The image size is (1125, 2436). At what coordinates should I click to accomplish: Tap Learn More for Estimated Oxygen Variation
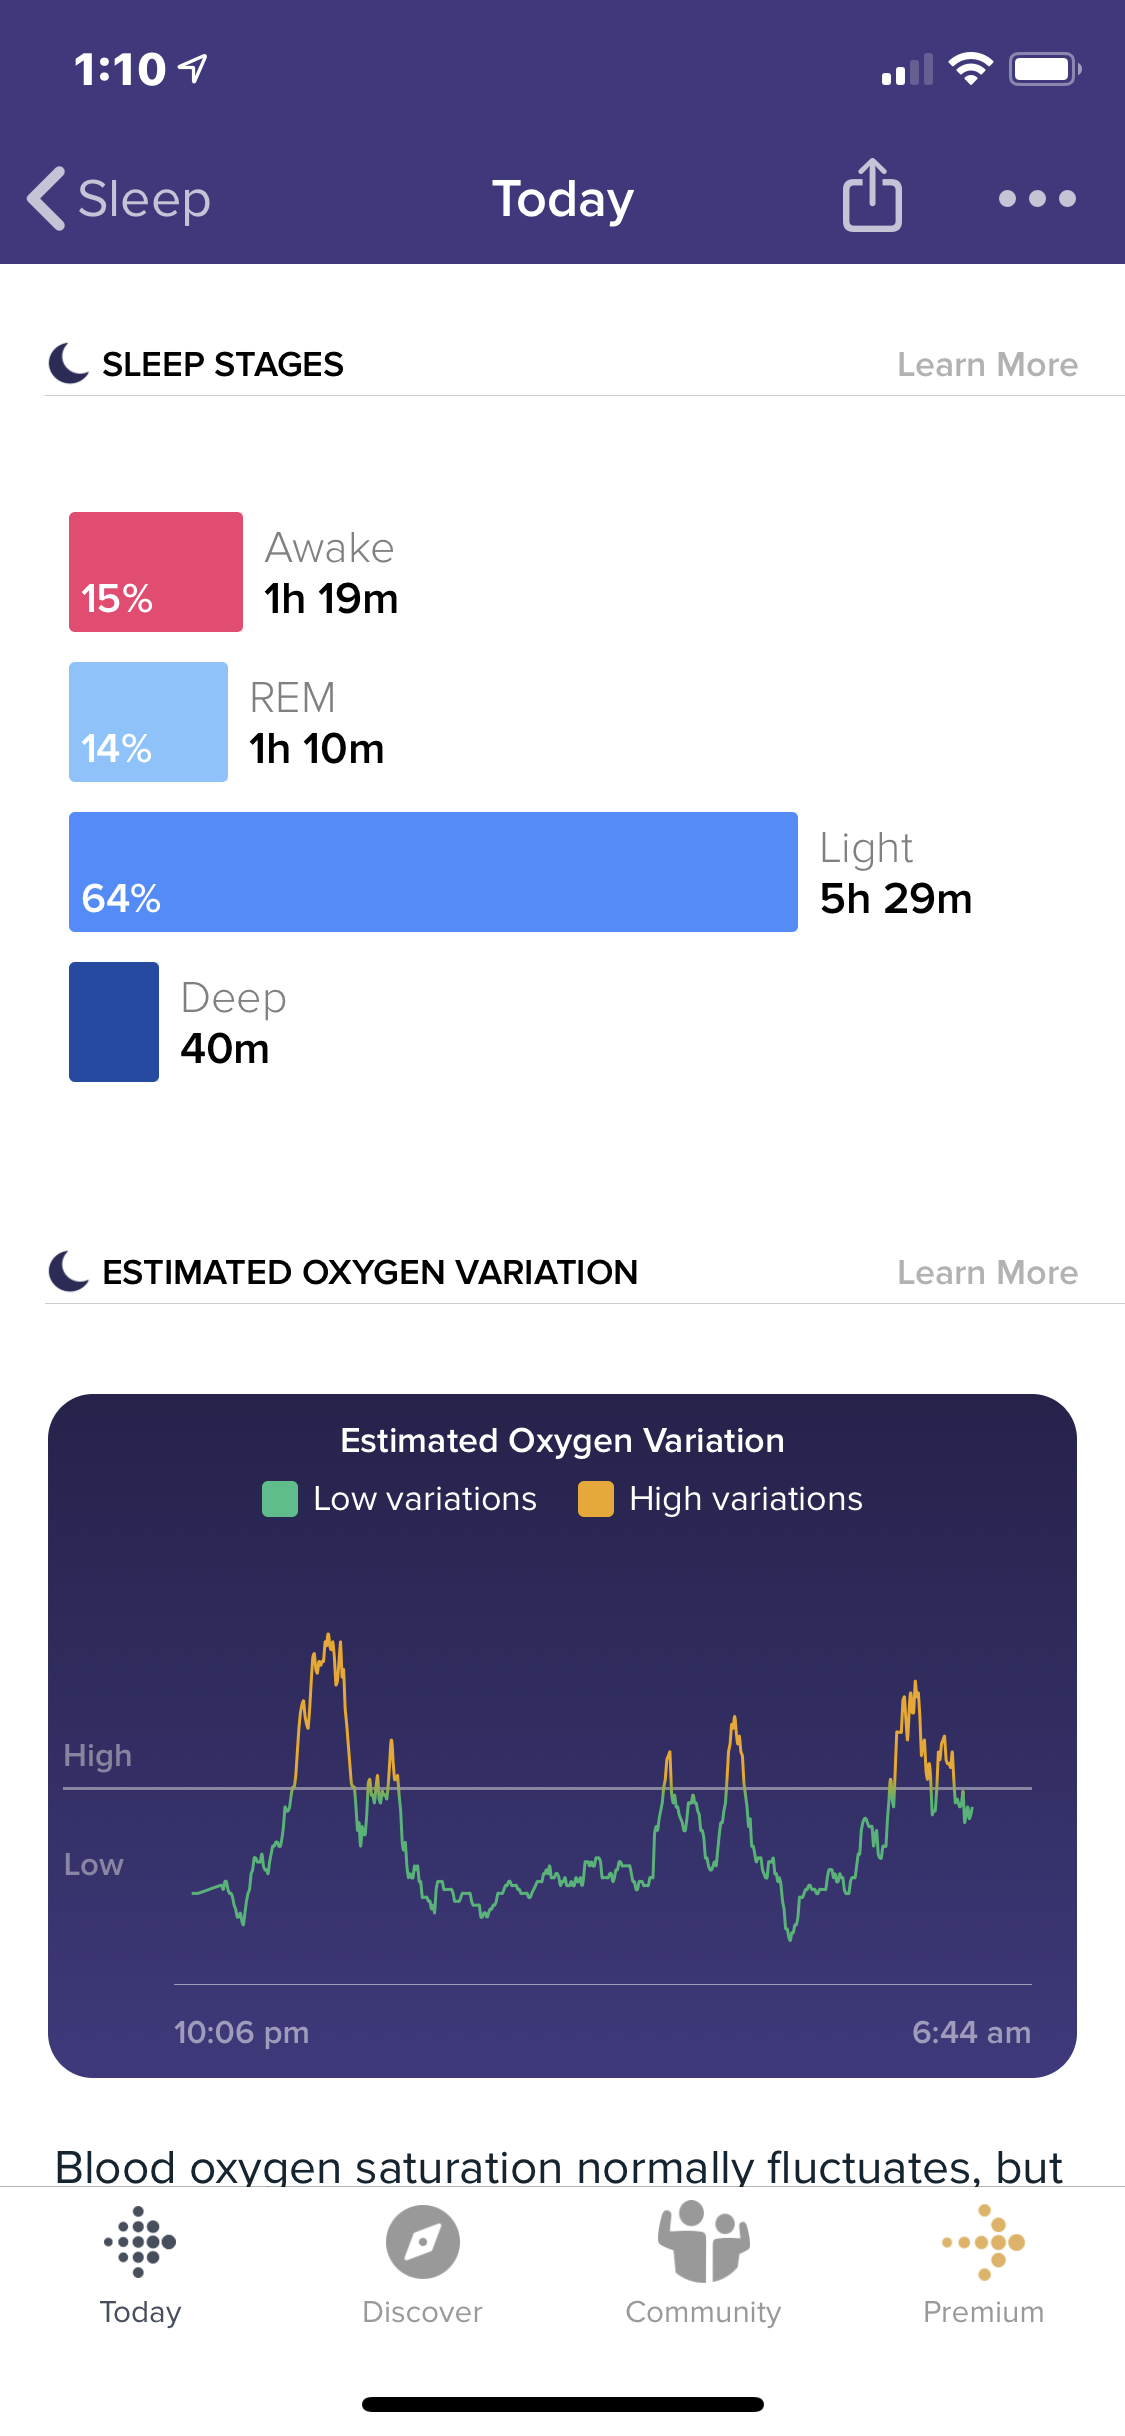click(987, 1273)
